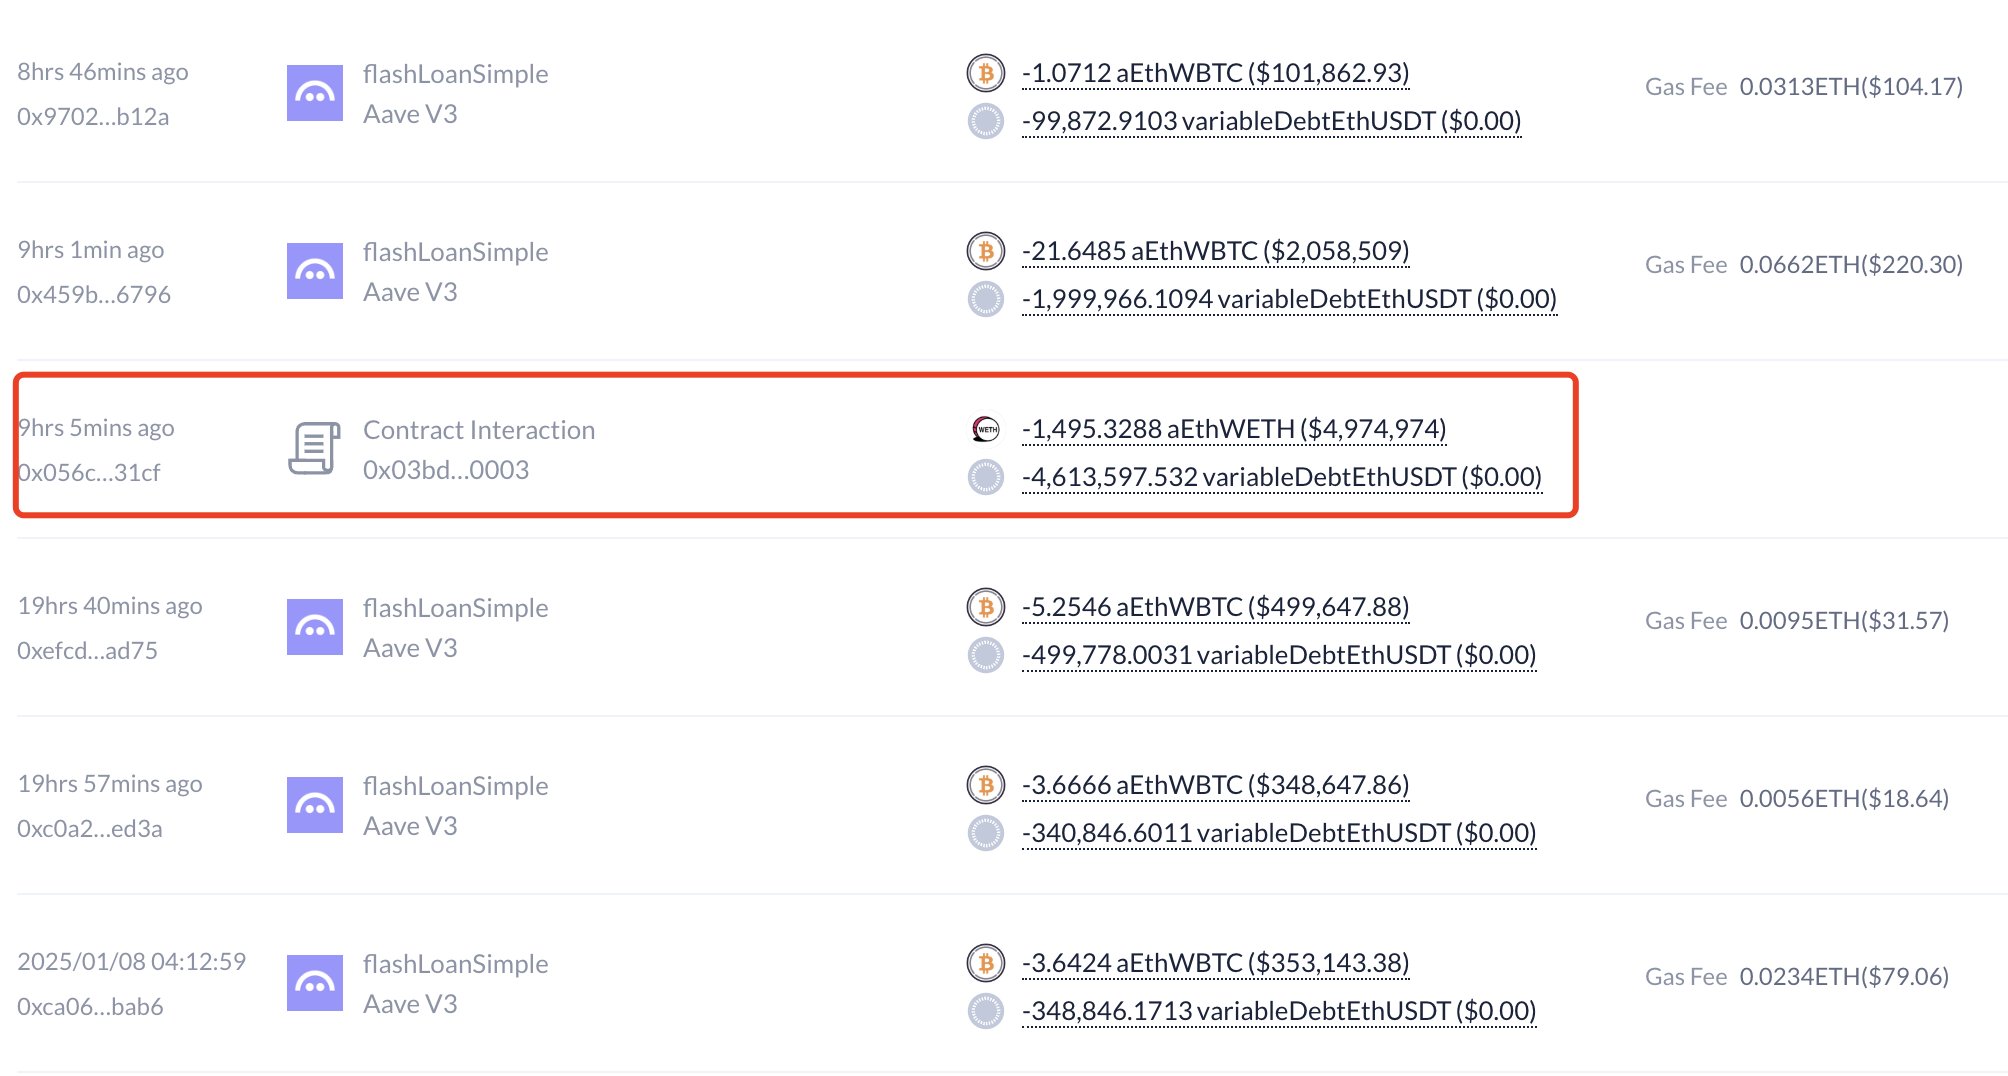Click the Aave icon beside hash 0x459b...6796

pyautogui.click(x=314, y=271)
